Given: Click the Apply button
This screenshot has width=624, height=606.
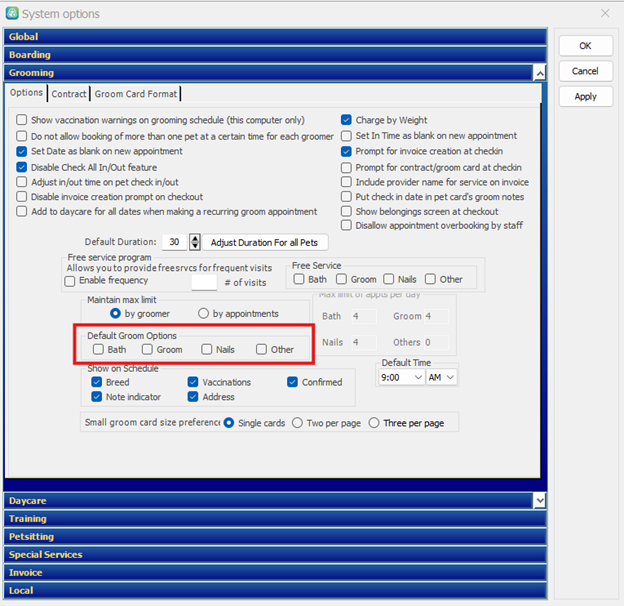Looking at the screenshot, I should (585, 97).
